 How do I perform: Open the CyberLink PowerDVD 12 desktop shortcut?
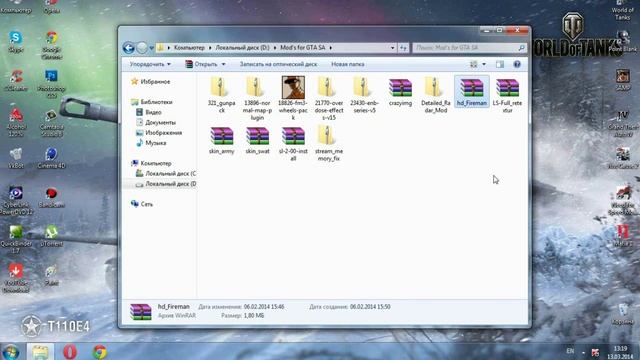coord(16,201)
